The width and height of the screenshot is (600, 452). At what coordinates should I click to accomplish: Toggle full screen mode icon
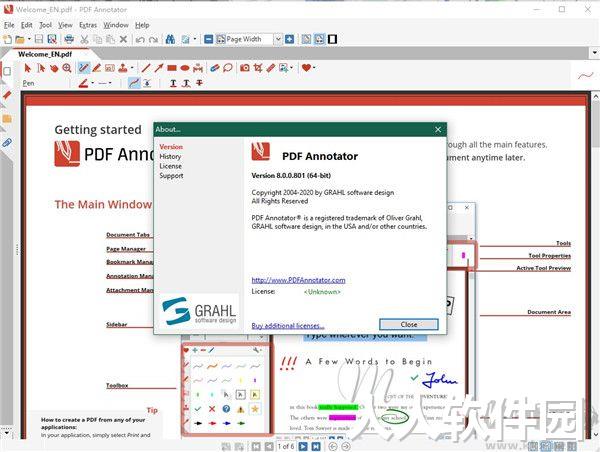click(x=333, y=39)
